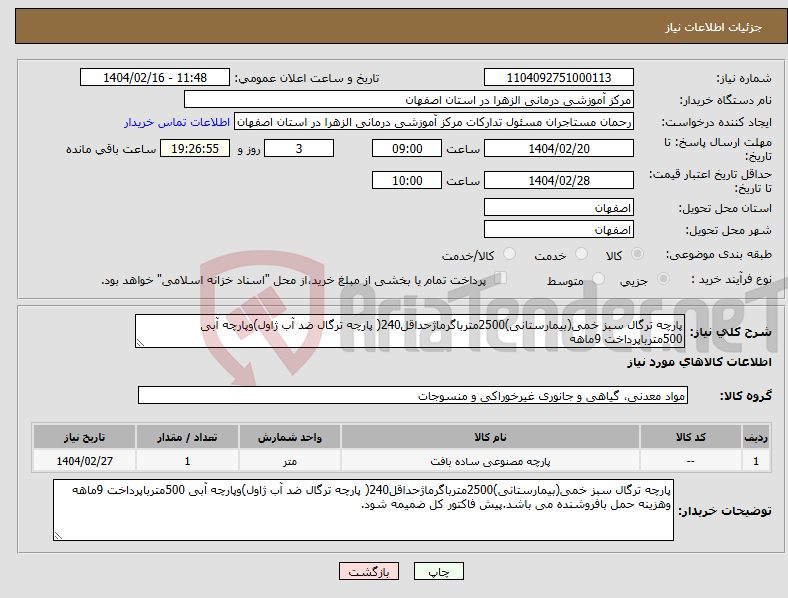The width and height of the screenshot is (788, 598).
Task: Click the price validity time 10:00 field
Action: 407,180
